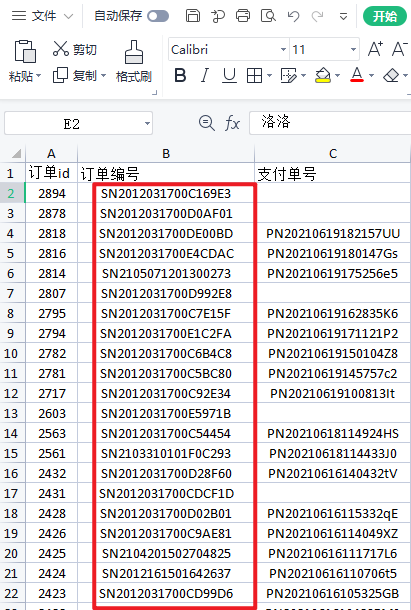
Task: Expand the Calibri font name dropdown
Action: coord(283,49)
